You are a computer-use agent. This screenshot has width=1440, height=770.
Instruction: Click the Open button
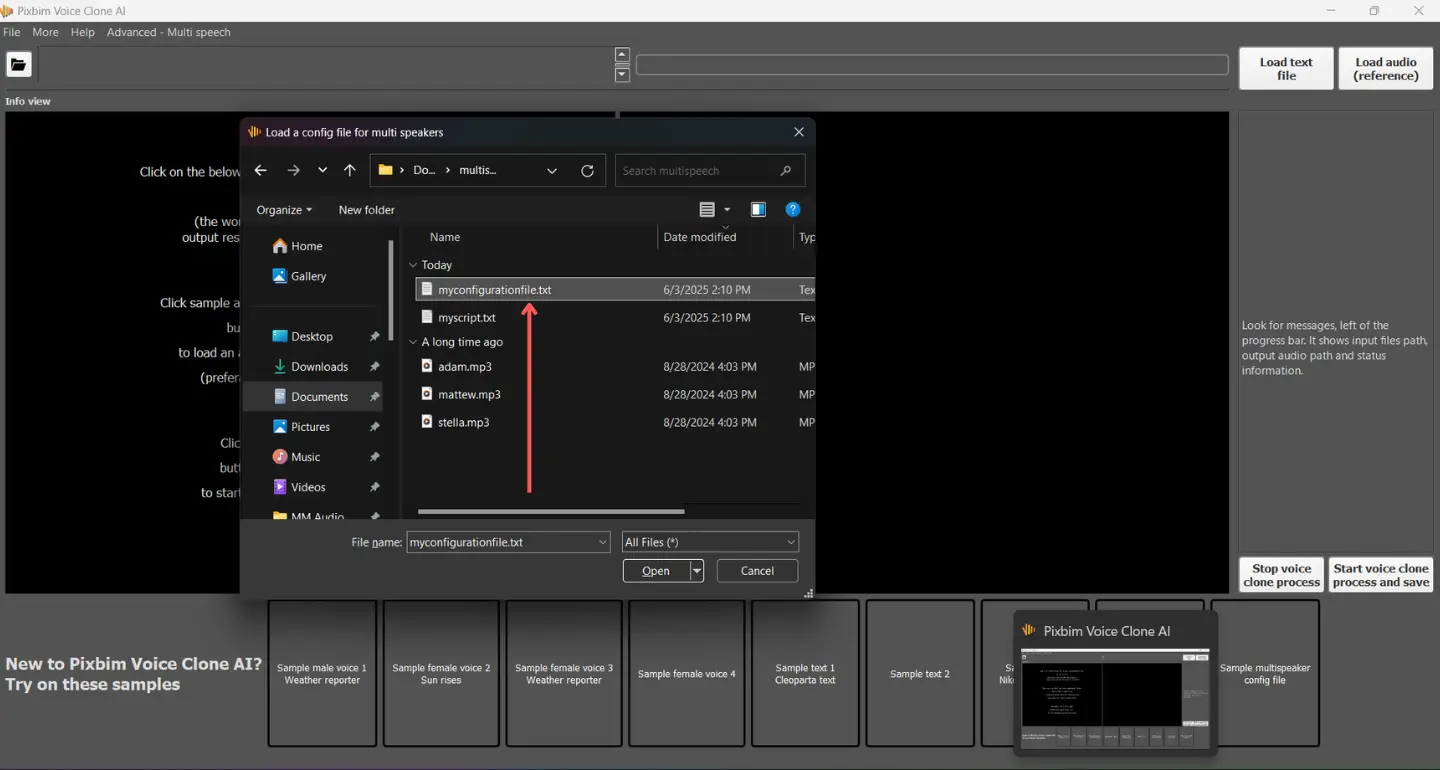656,571
